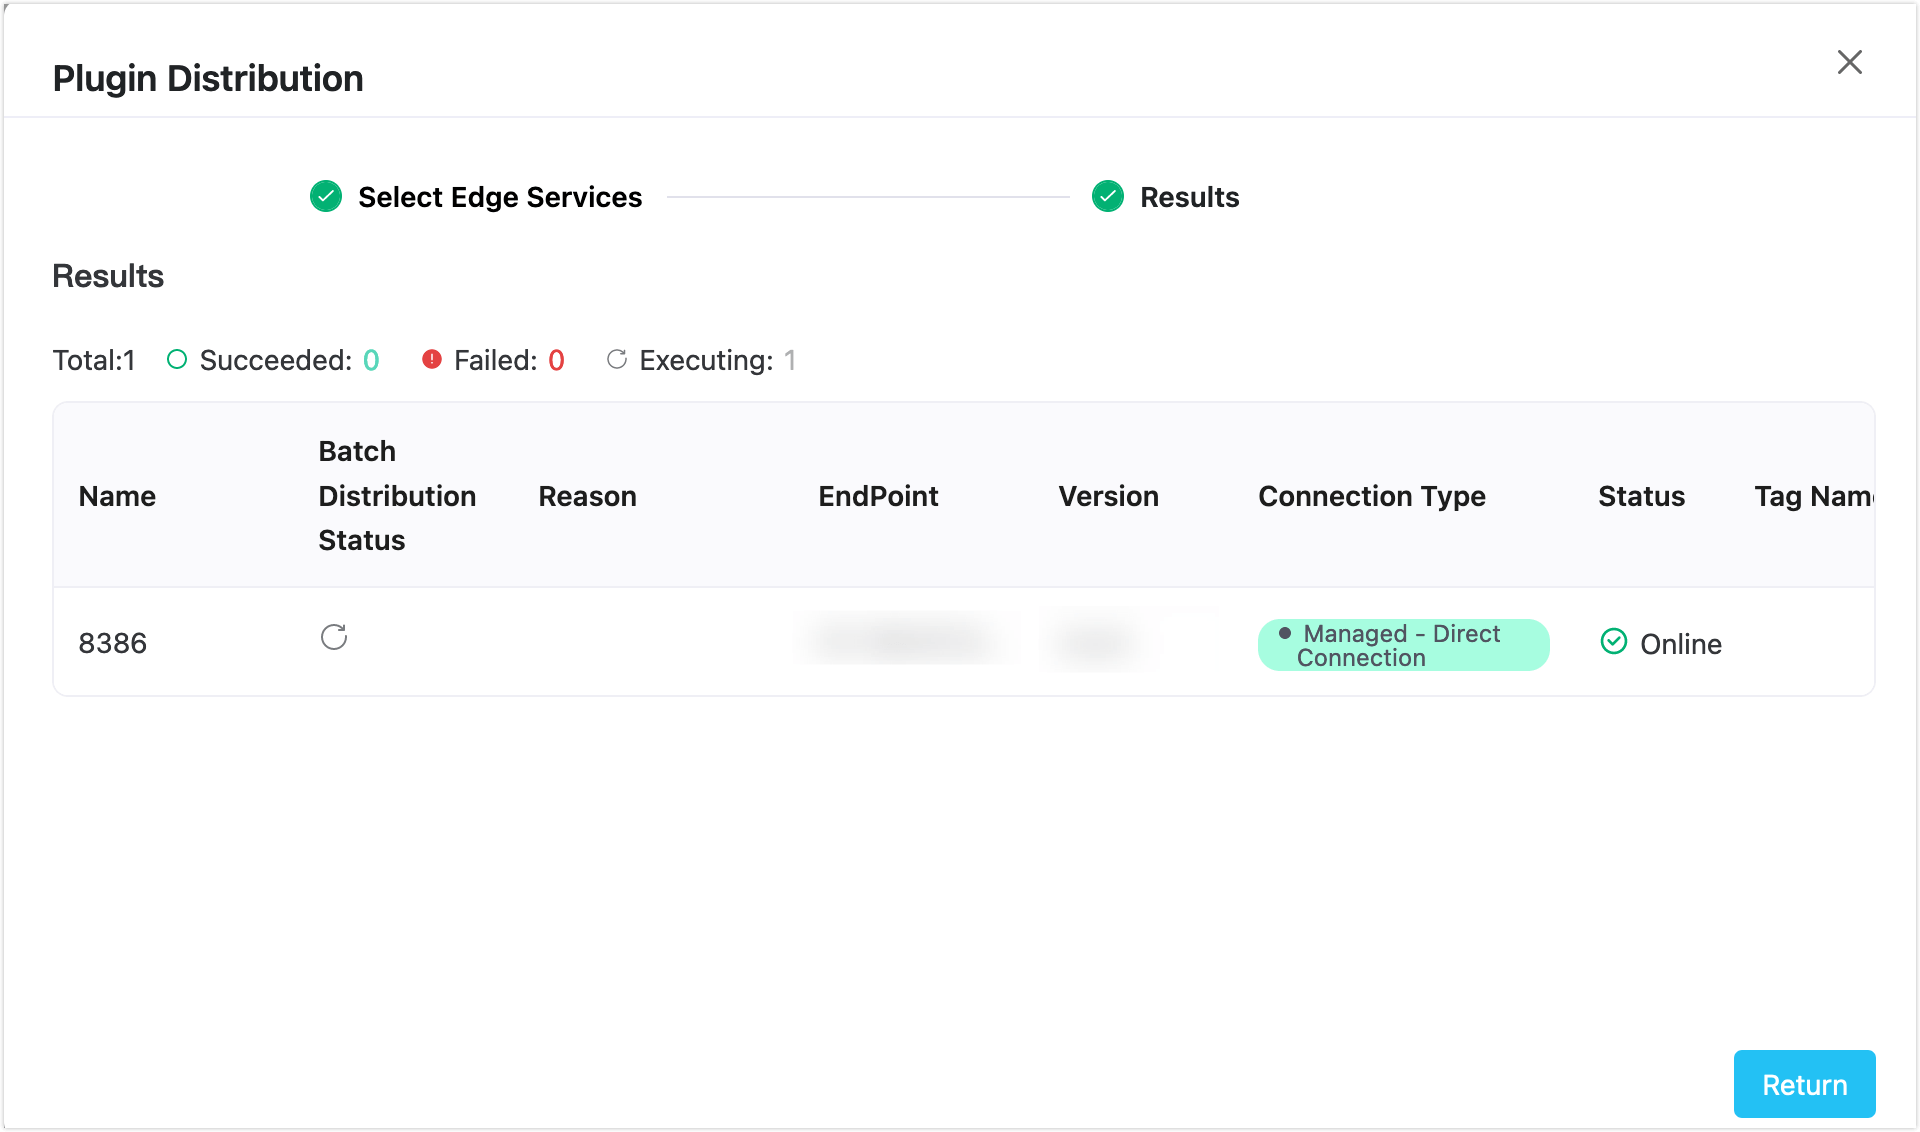Viewport: 1920px width, 1132px height.
Task: Click the green Online check icon in the table
Action: tap(1613, 641)
